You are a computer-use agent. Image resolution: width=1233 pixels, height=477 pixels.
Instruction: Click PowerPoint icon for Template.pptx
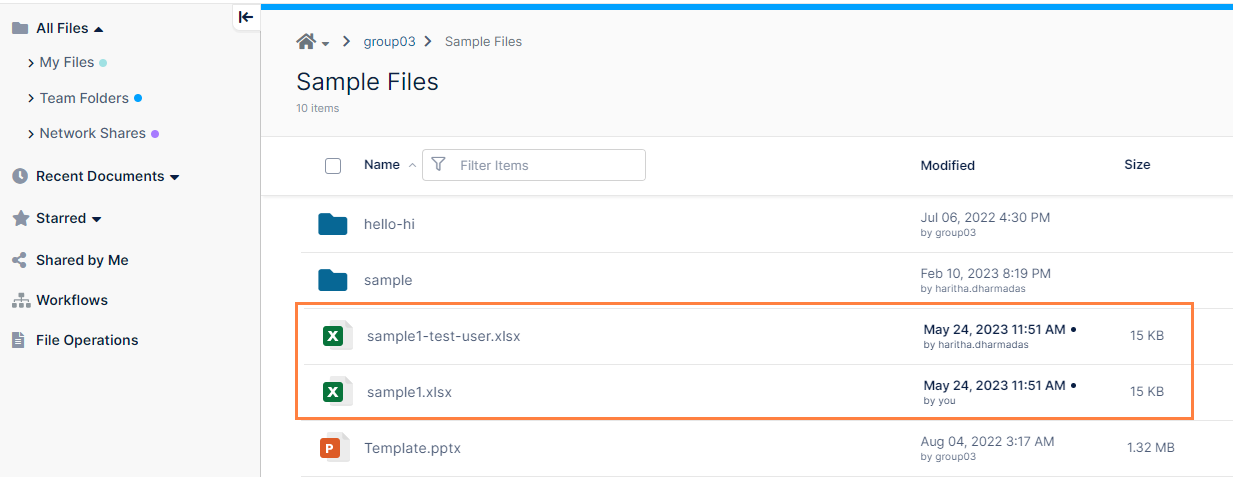331,448
